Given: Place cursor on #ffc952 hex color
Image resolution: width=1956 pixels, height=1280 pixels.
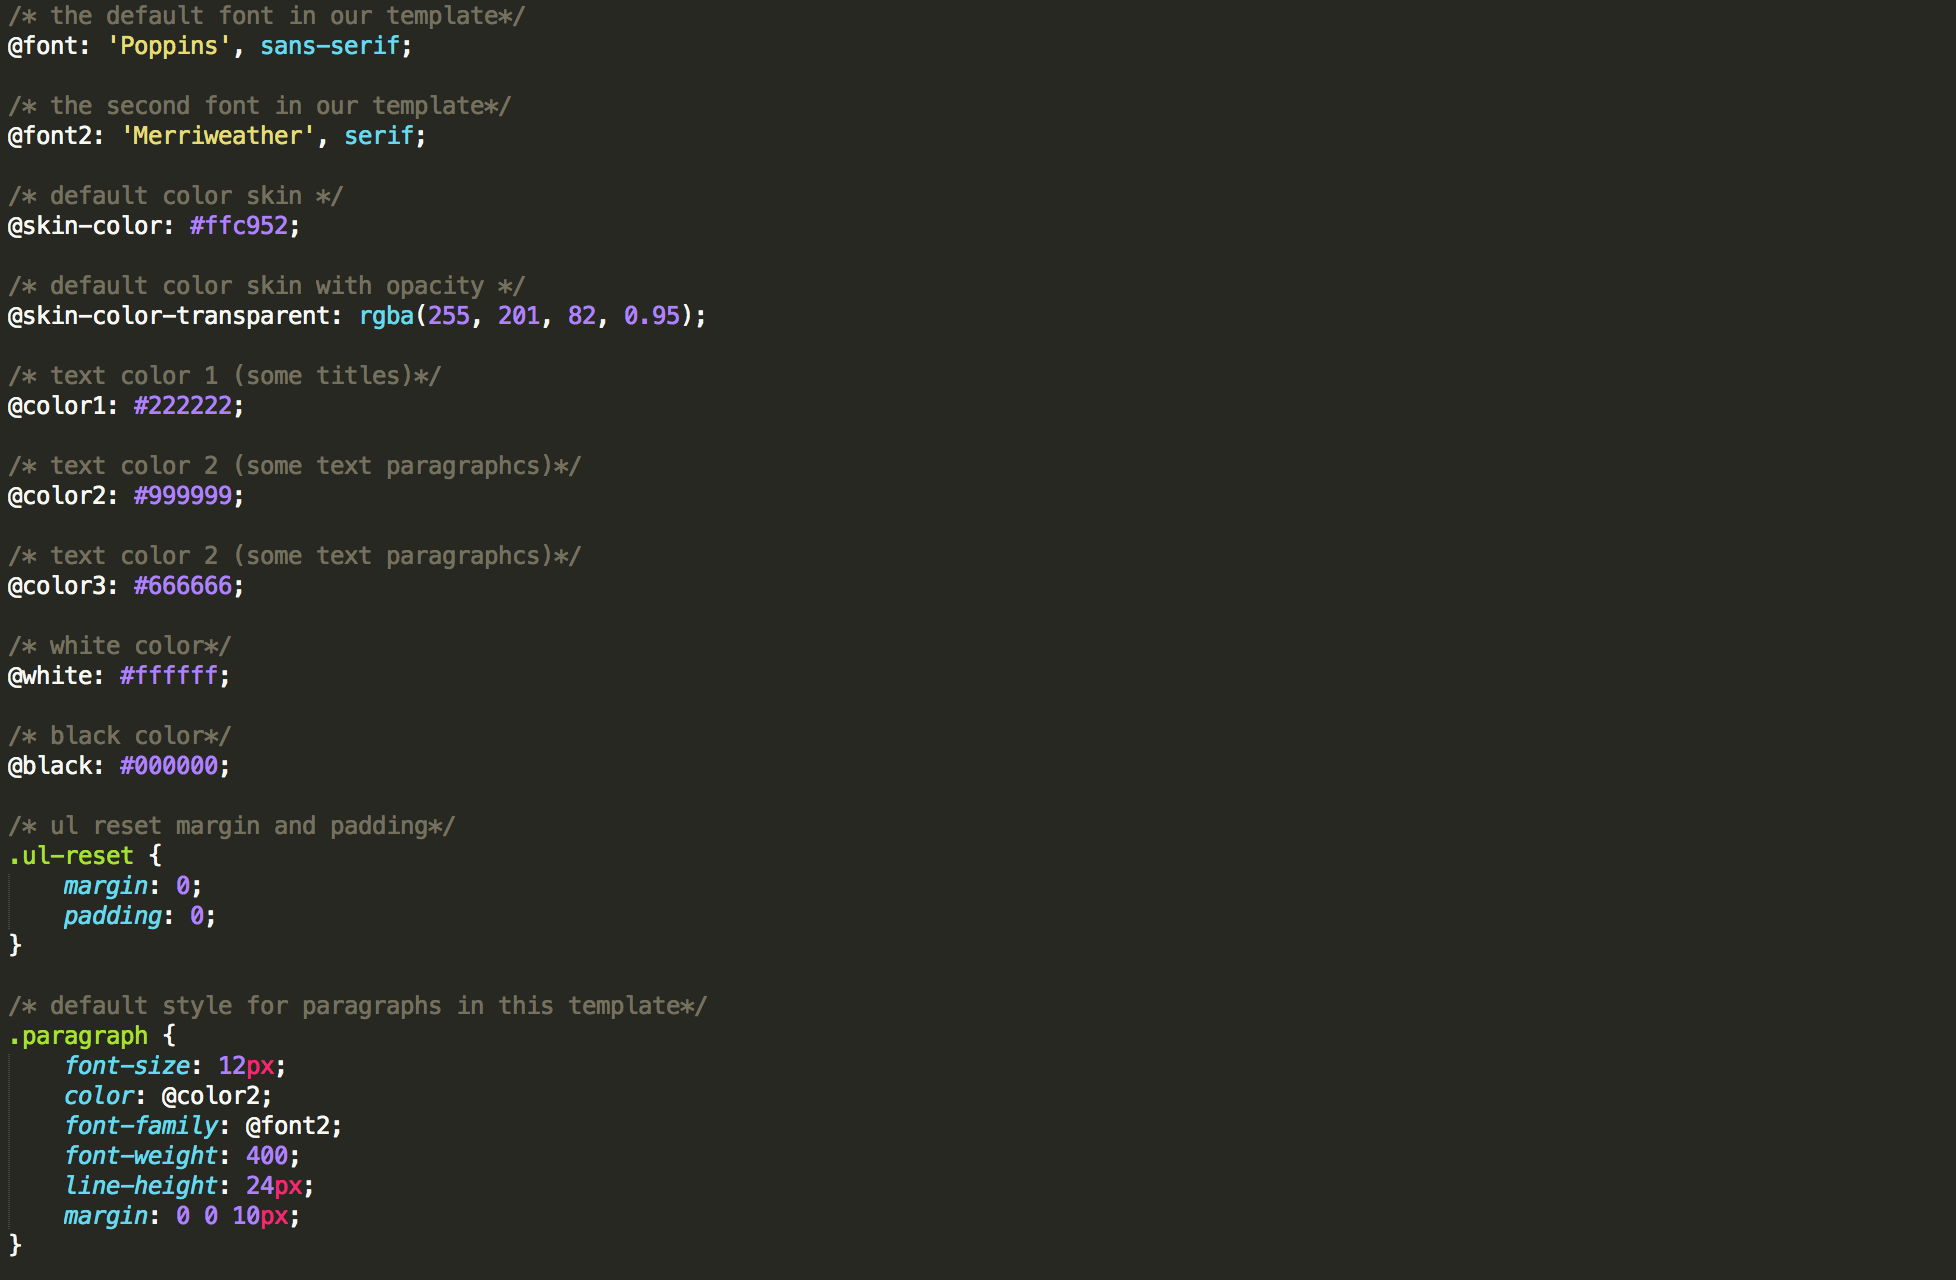Looking at the screenshot, I should (x=238, y=226).
